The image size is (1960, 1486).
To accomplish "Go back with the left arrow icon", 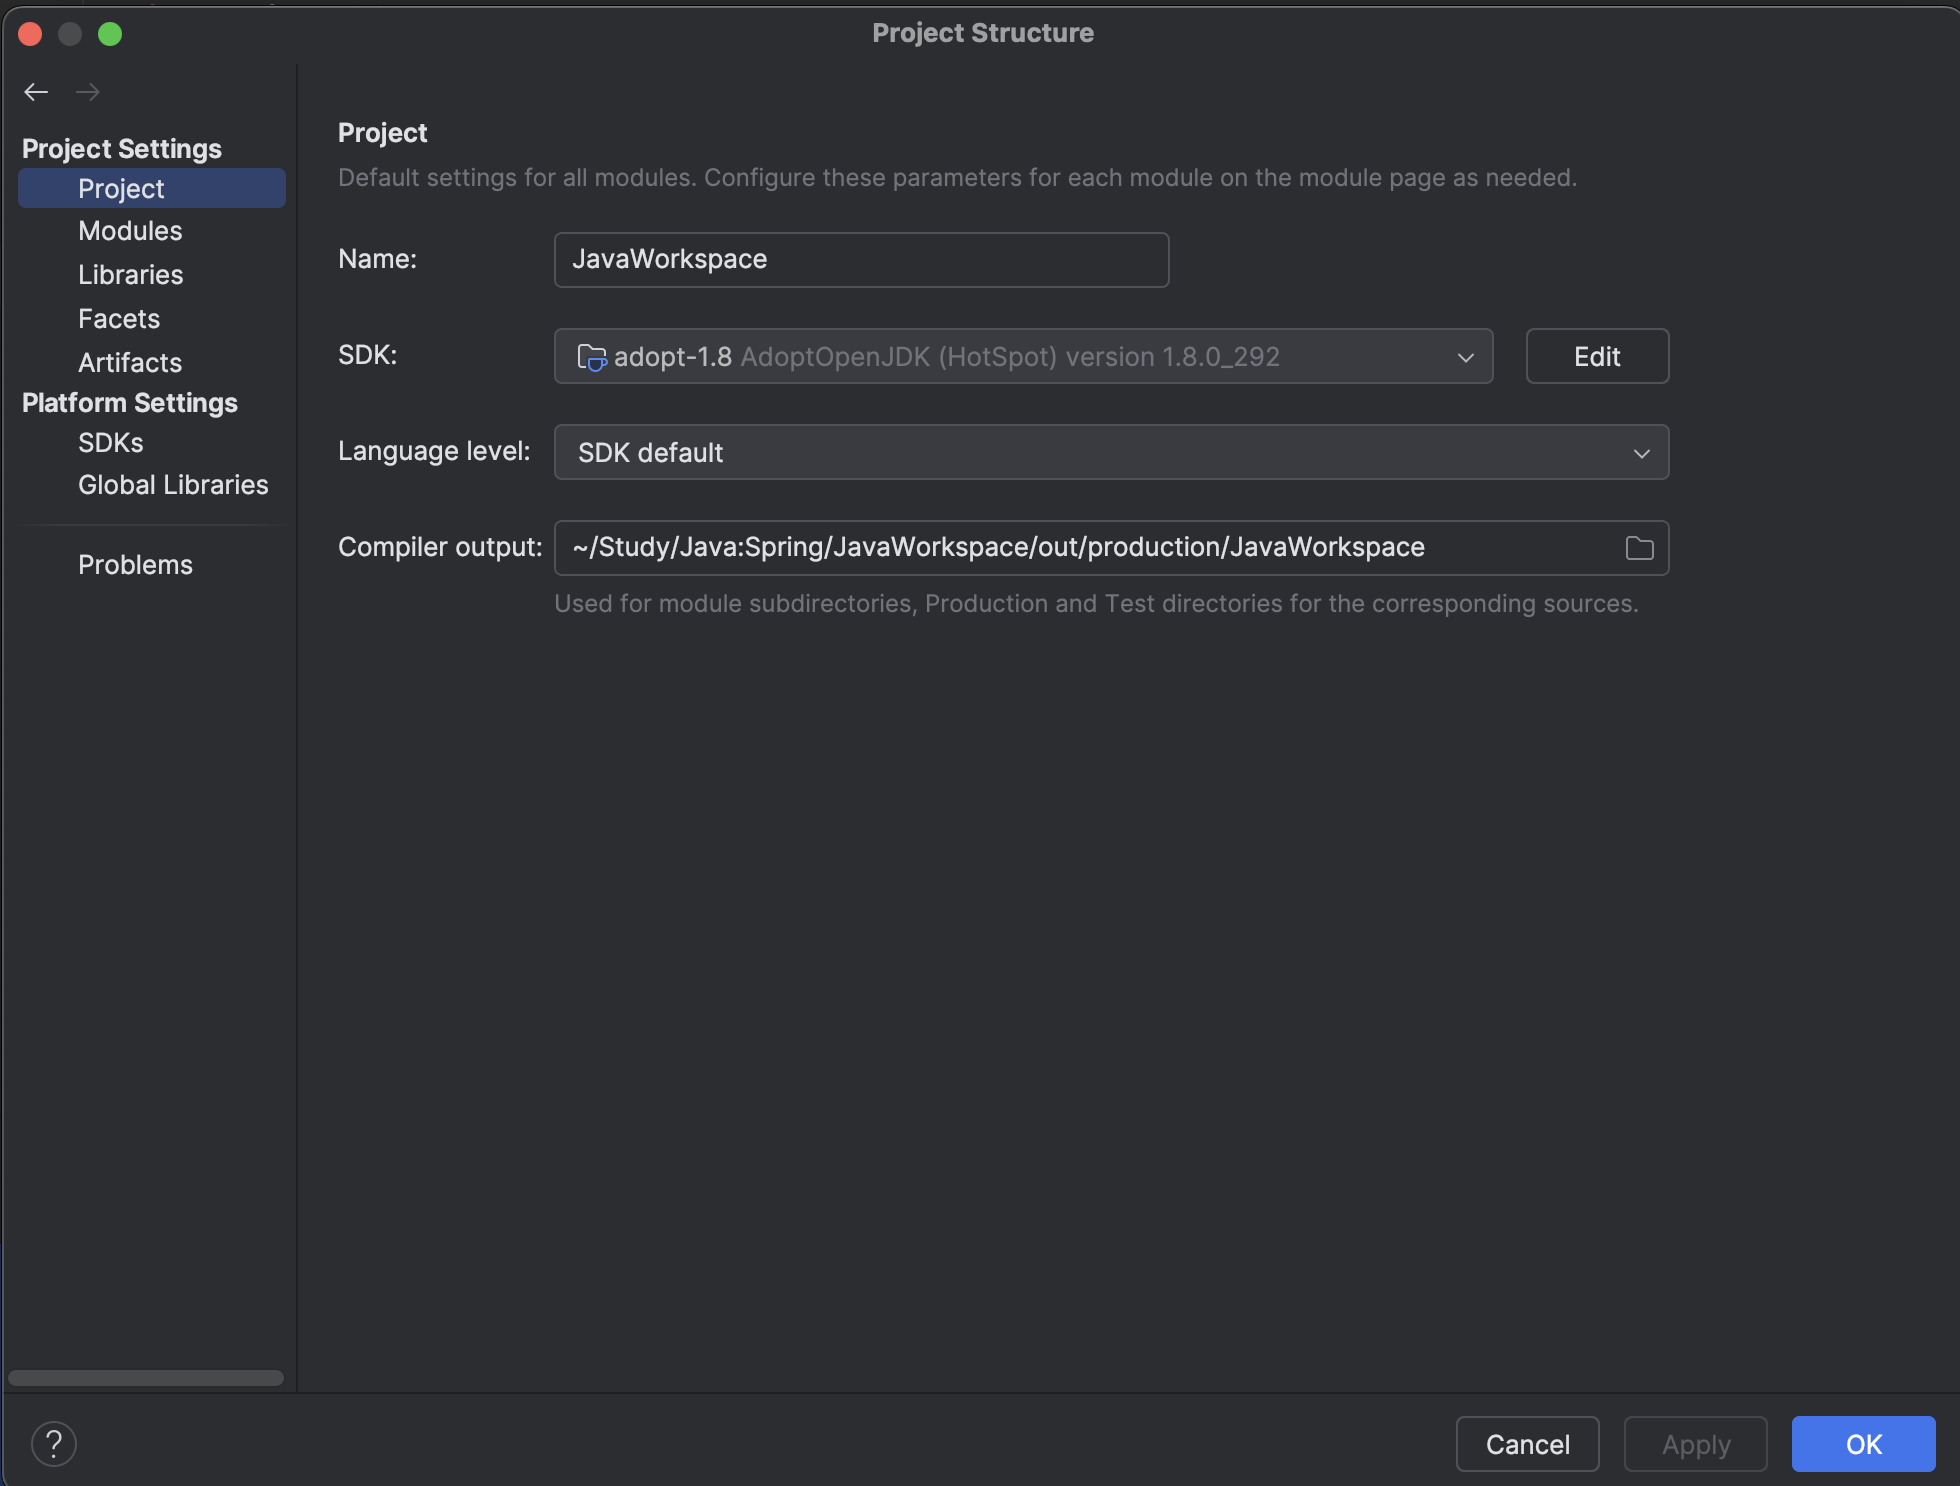I will pyautogui.click(x=36, y=92).
